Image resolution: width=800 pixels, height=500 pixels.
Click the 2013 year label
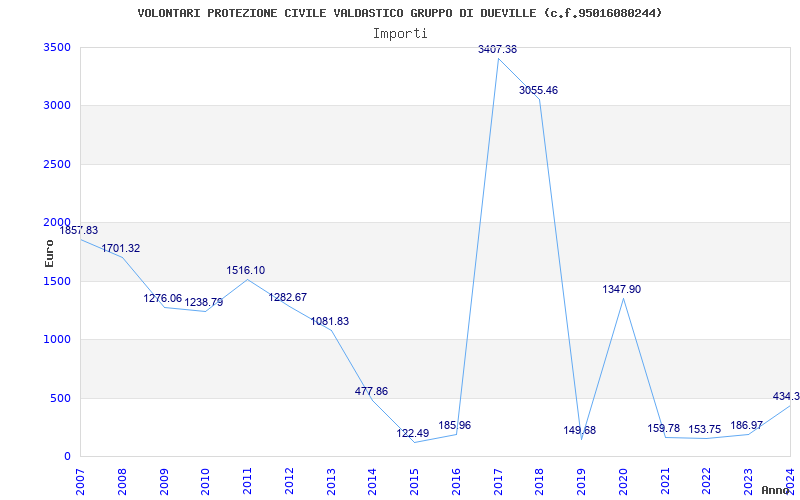click(331, 481)
